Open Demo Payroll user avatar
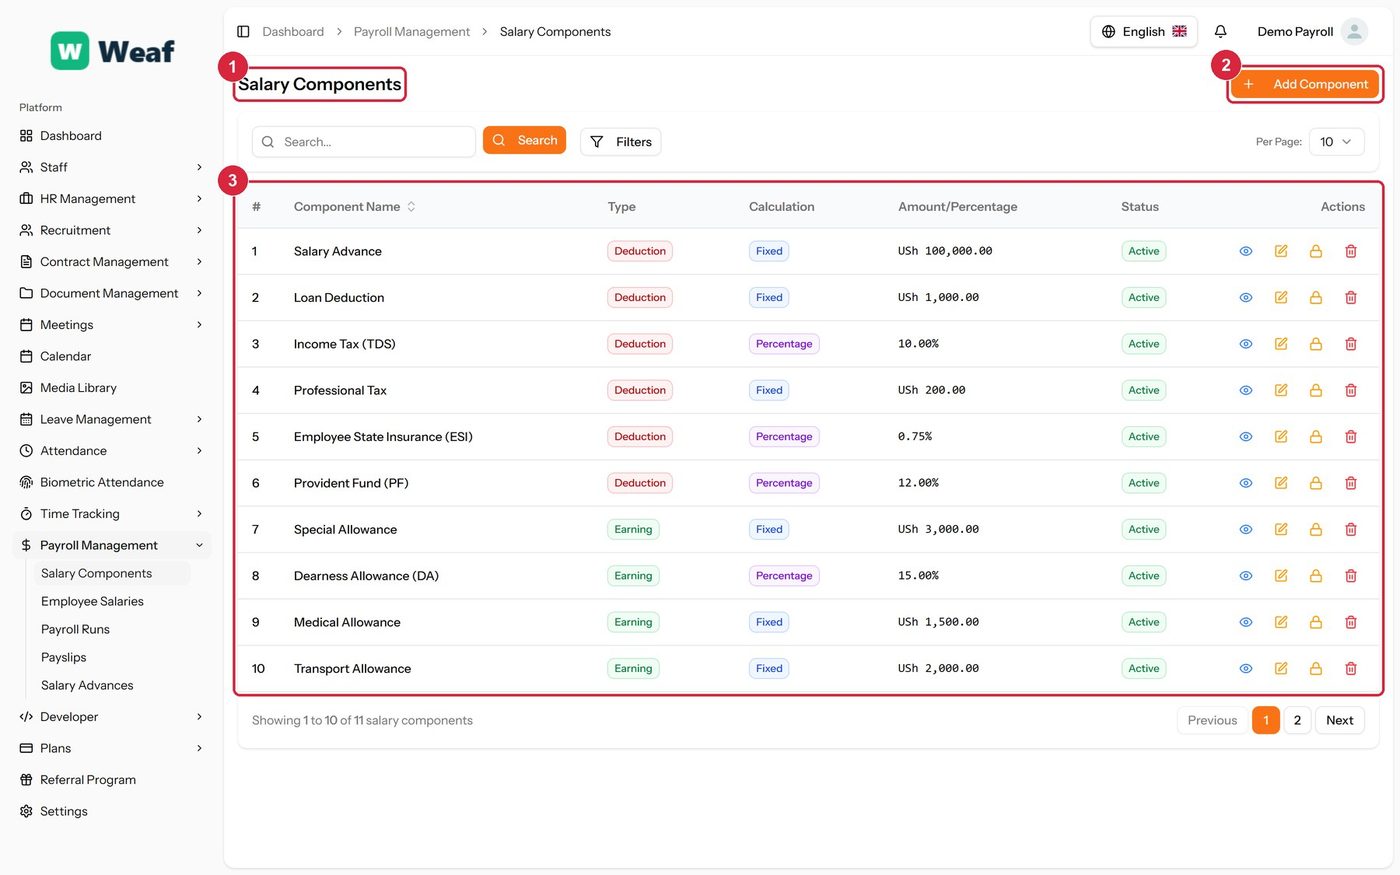 (x=1354, y=32)
